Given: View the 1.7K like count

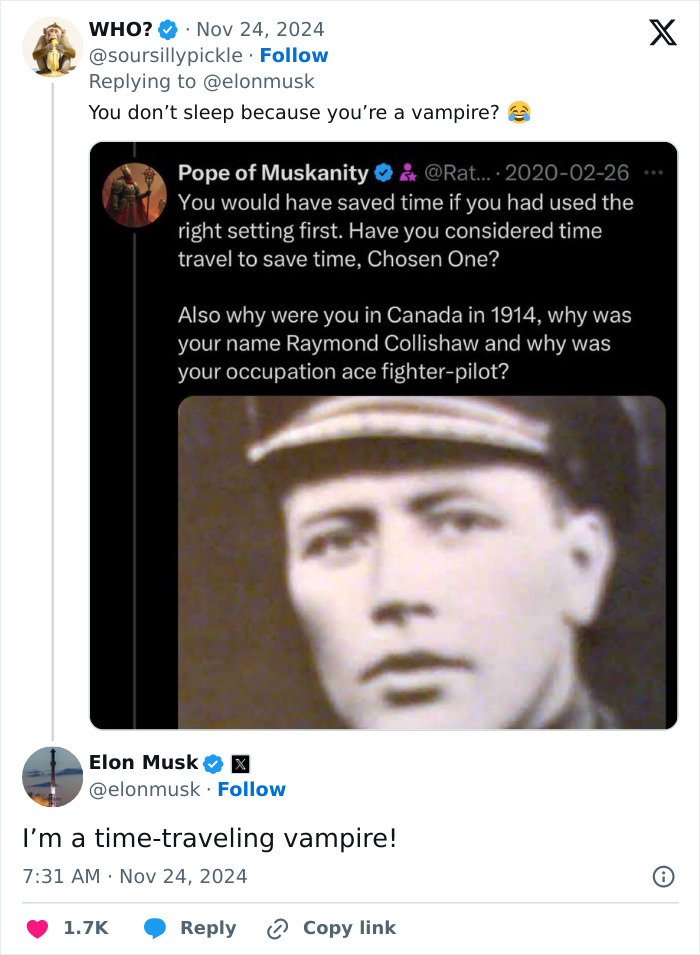Looking at the screenshot, I should pos(84,927).
